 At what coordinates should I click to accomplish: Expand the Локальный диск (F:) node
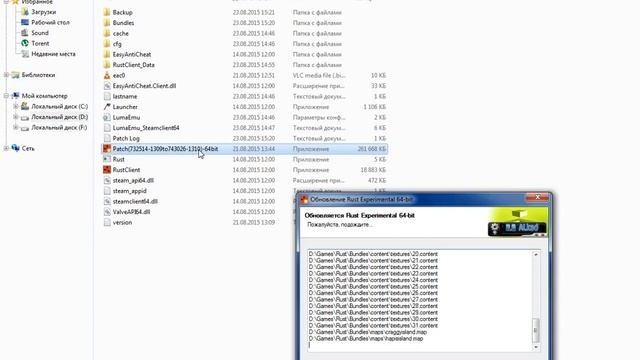(x=16, y=127)
